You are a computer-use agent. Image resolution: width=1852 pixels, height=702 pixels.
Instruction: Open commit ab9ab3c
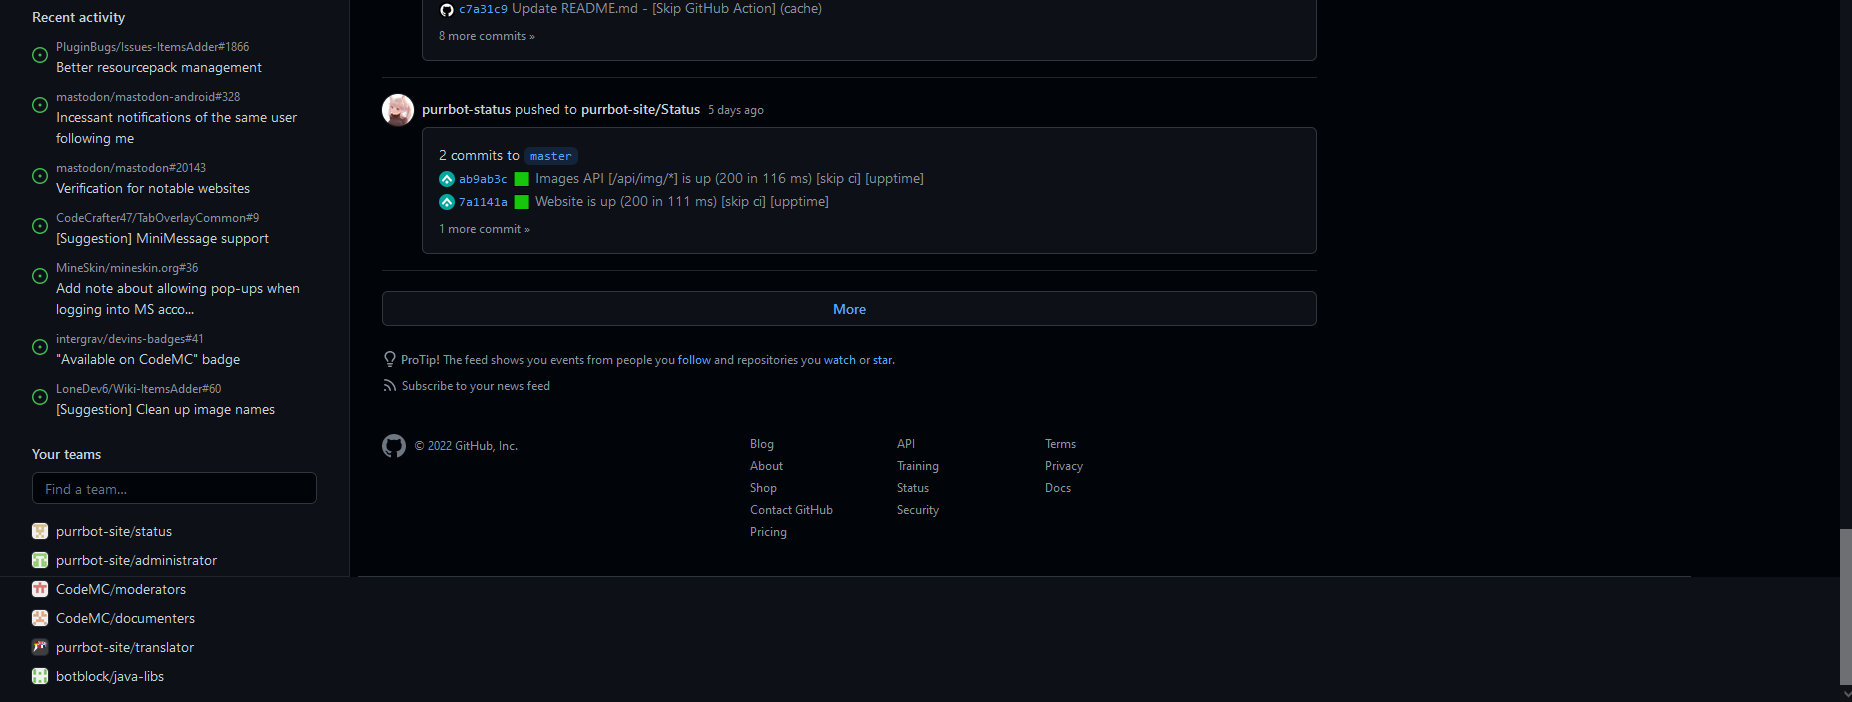[483, 179]
